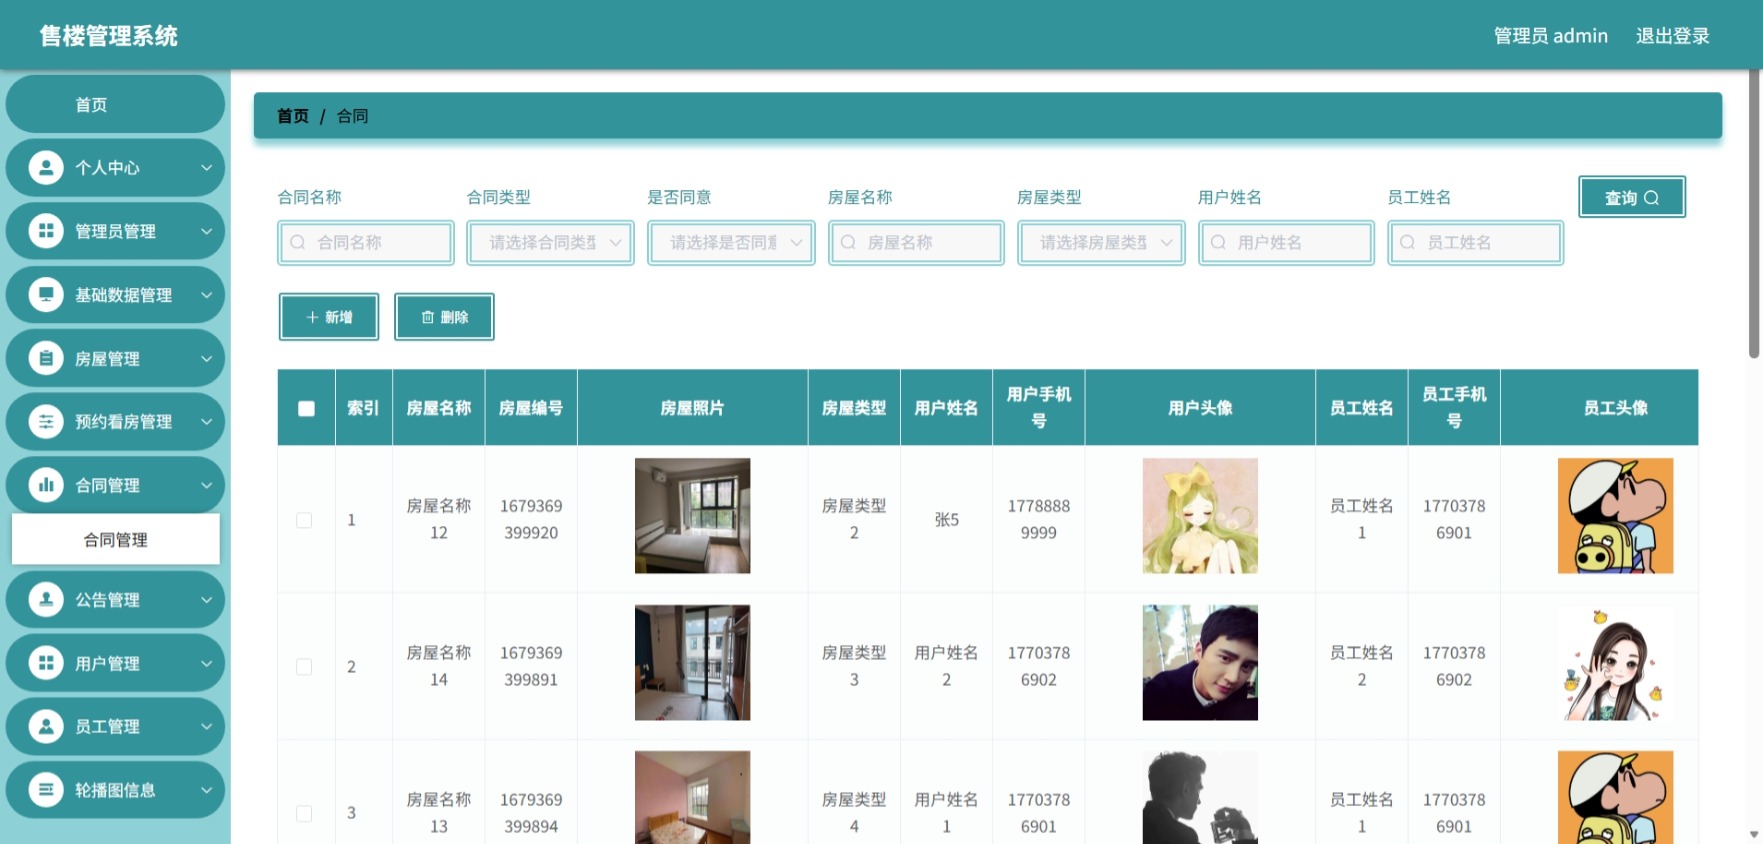
Task: Expand 基础数据管理 menu chevron
Action: pyautogui.click(x=206, y=295)
